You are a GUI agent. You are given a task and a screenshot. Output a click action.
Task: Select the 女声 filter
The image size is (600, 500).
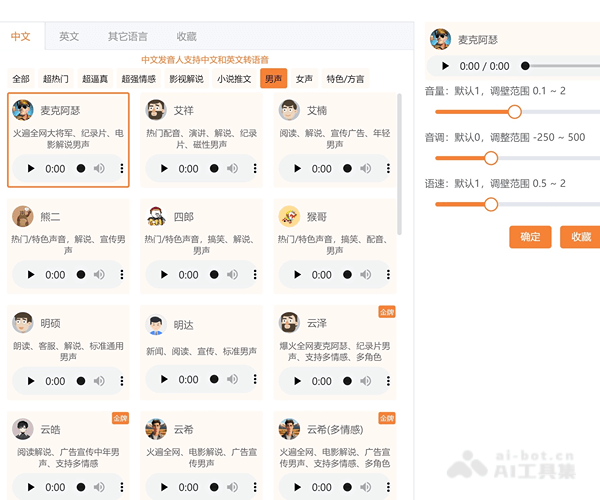(x=304, y=79)
